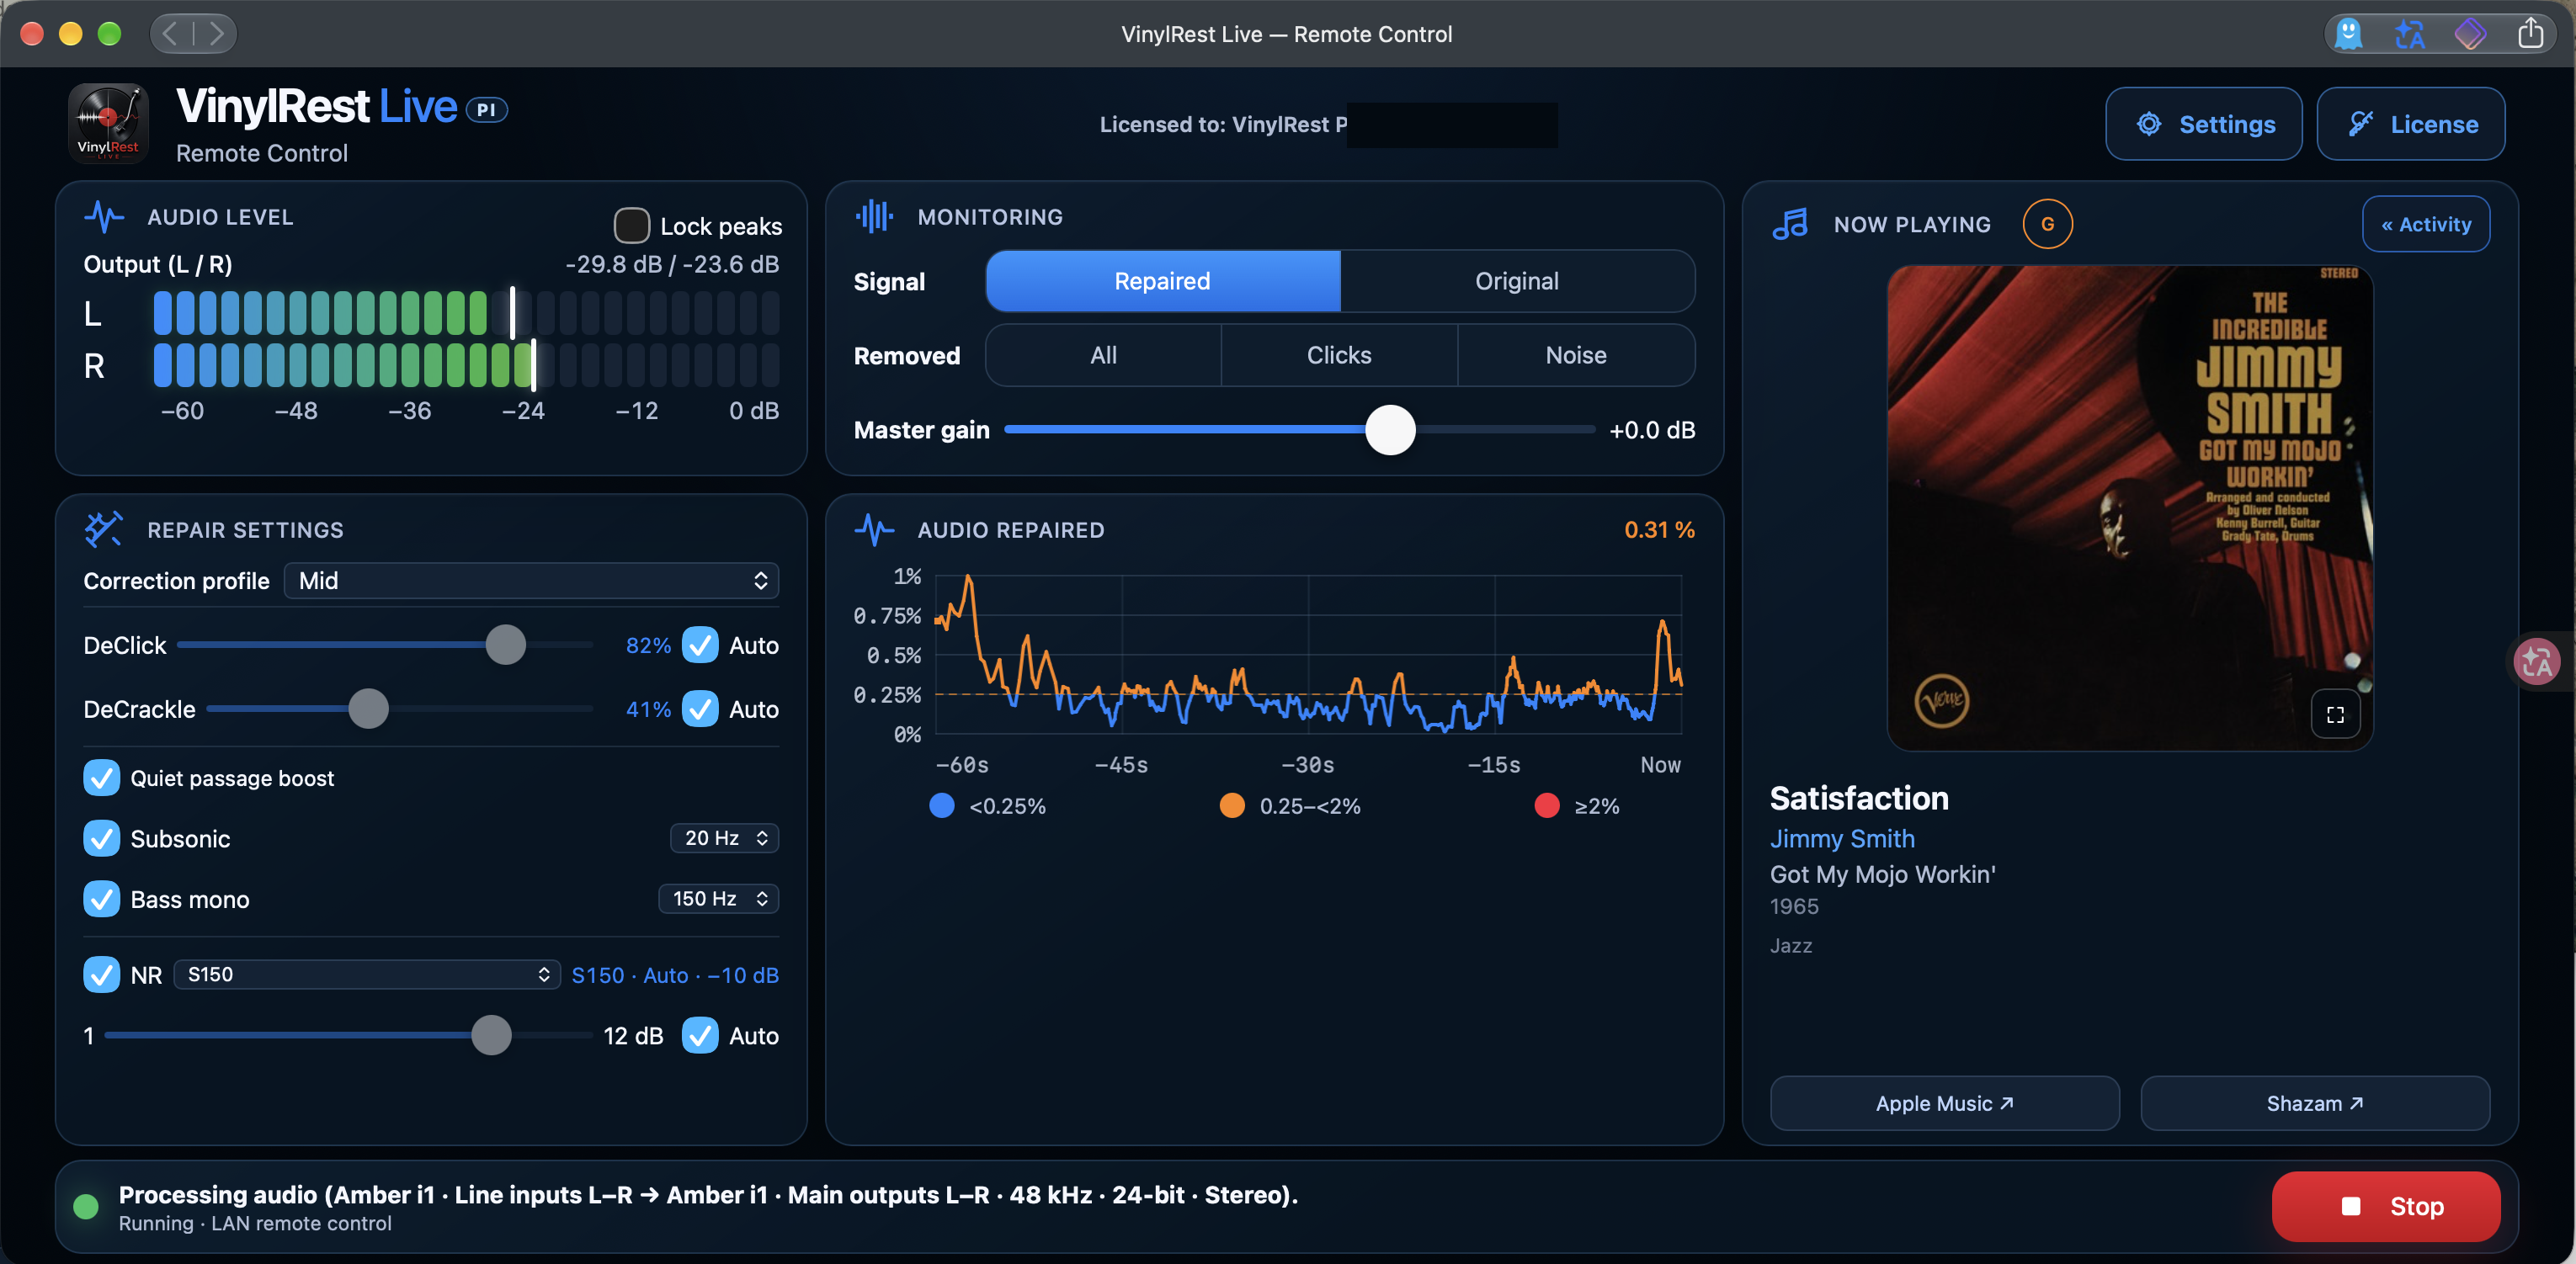
Task: Open the Subsonic 20 Hz dropdown
Action: coord(724,838)
